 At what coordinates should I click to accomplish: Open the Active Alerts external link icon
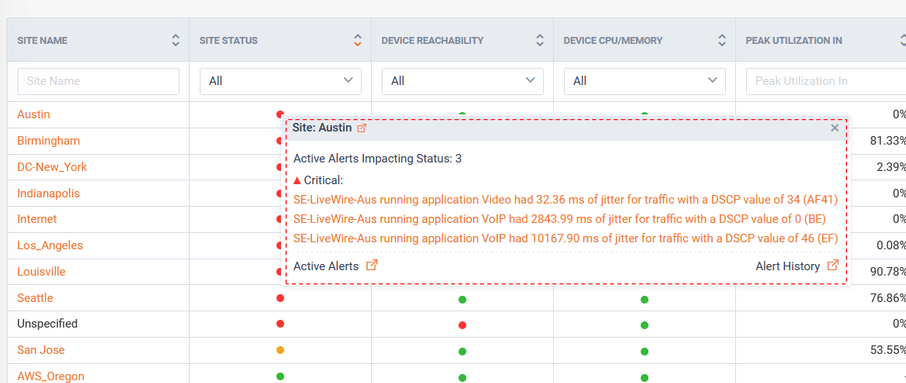point(373,266)
